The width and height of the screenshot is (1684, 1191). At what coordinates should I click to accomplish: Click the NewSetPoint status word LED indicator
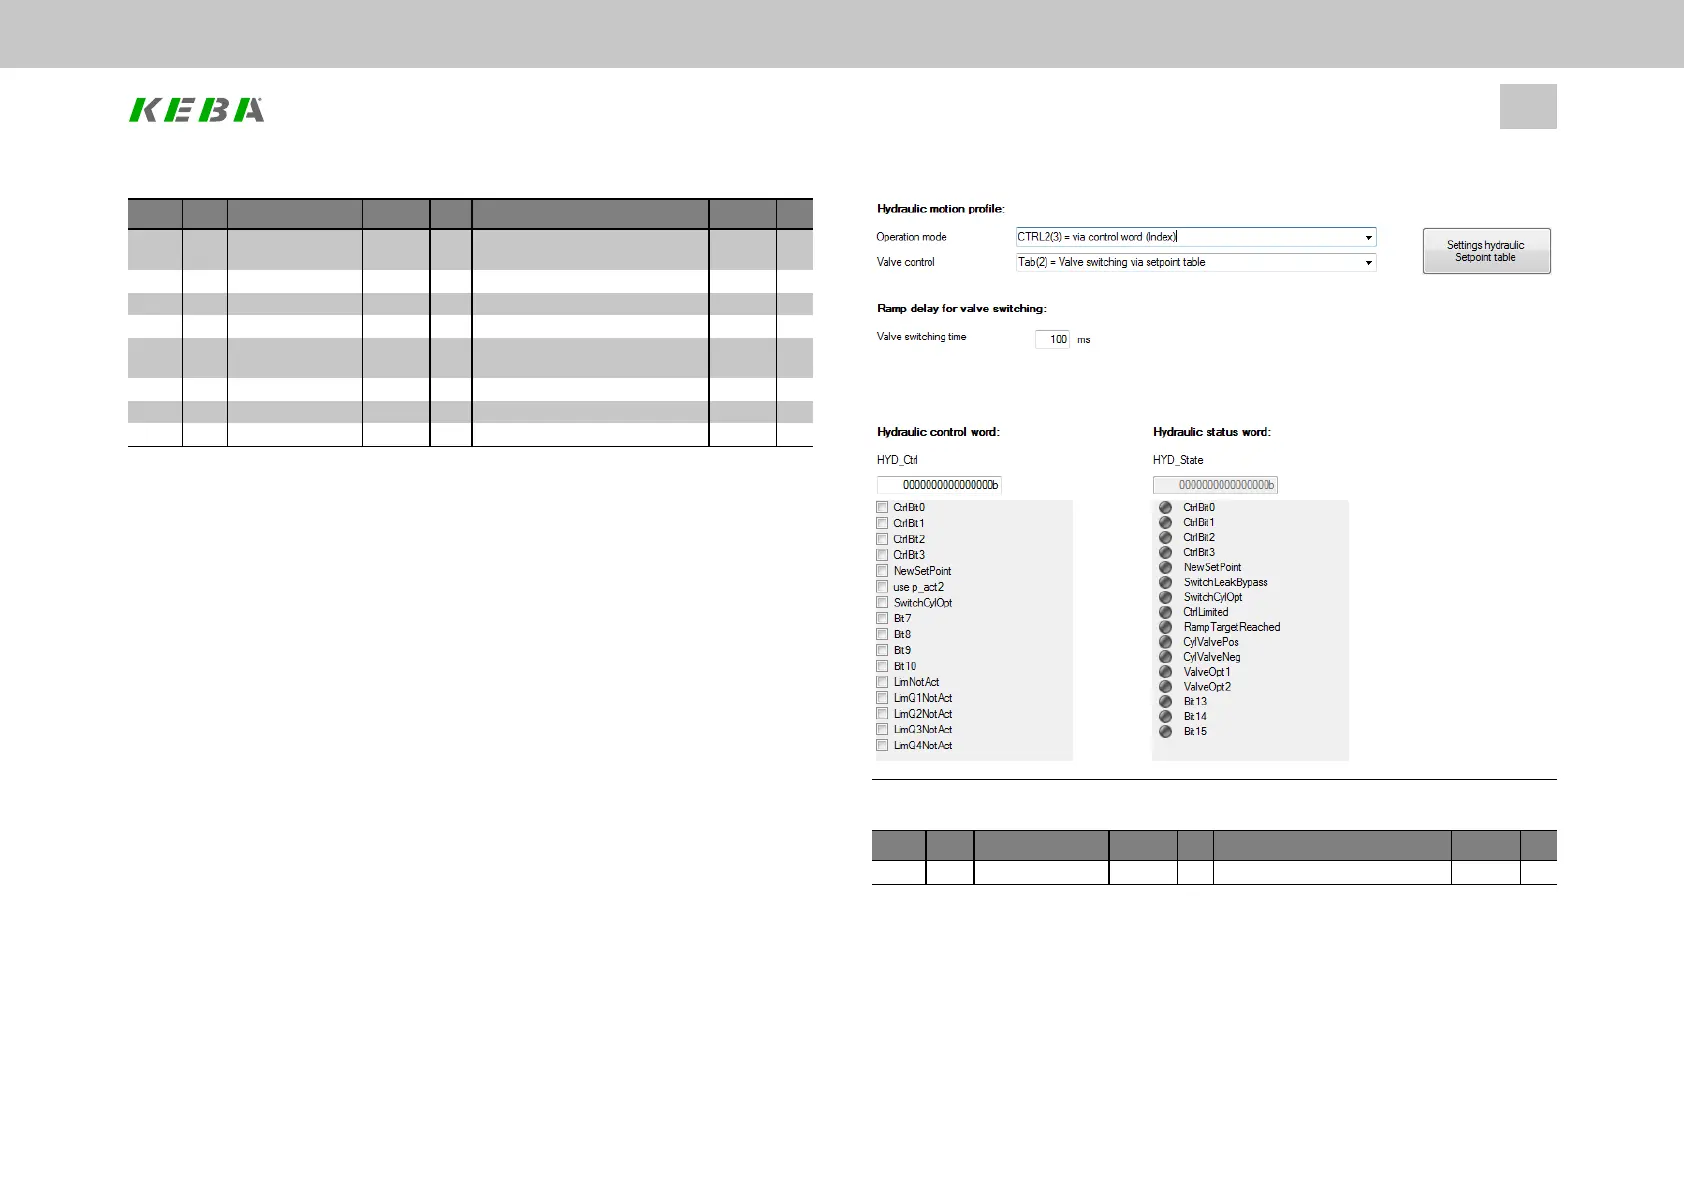tap(1165, 567)
